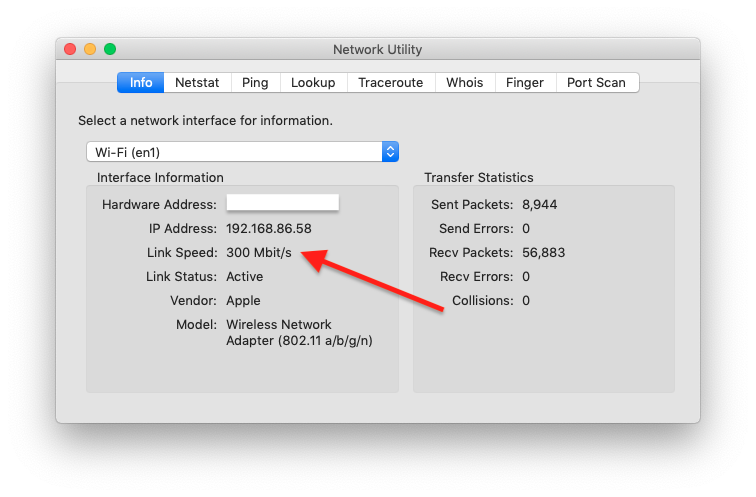Click the Link Speed label
The width and height of the screenshot is (756, 497).
pyautogui.click(x=182, y=253)
